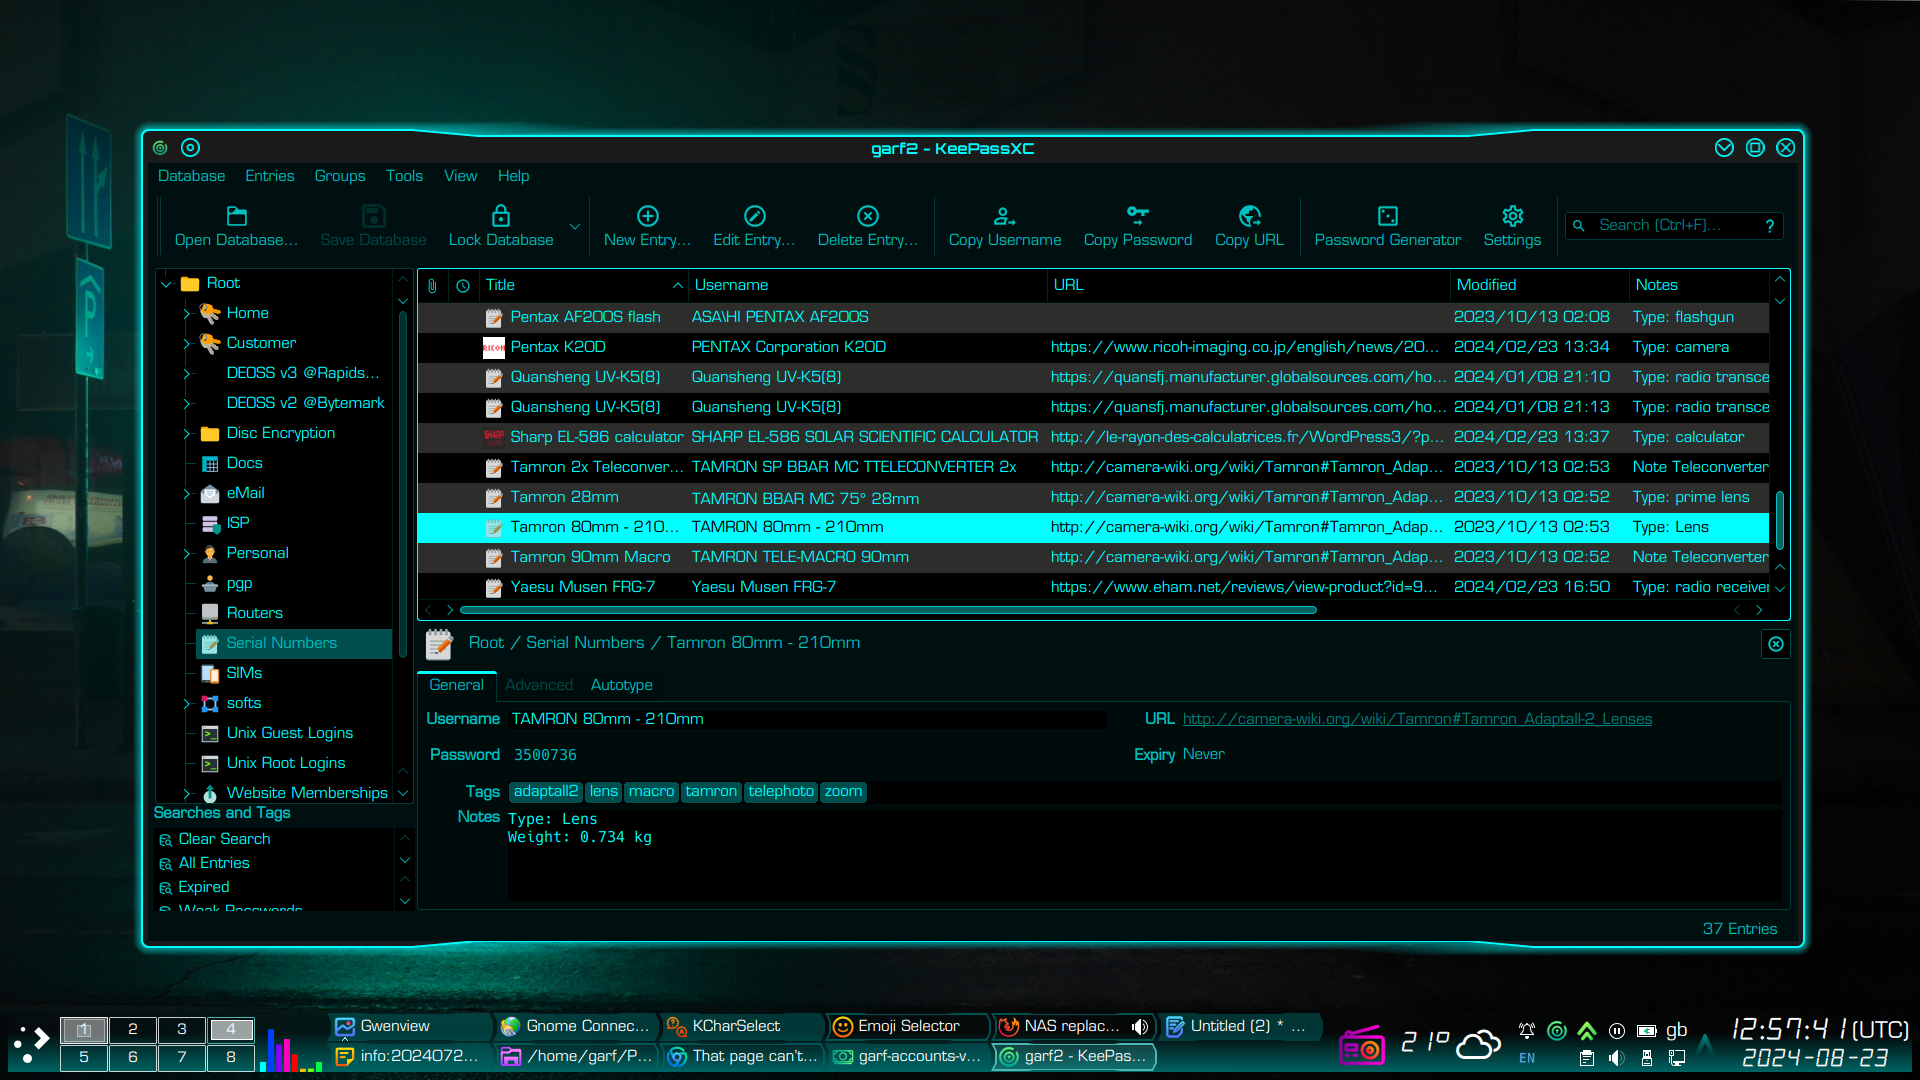This screenshot has width=1920, height=1080.
Task: Open Emoji Selector taskbar entry
Action: [x=908, y=1026]
